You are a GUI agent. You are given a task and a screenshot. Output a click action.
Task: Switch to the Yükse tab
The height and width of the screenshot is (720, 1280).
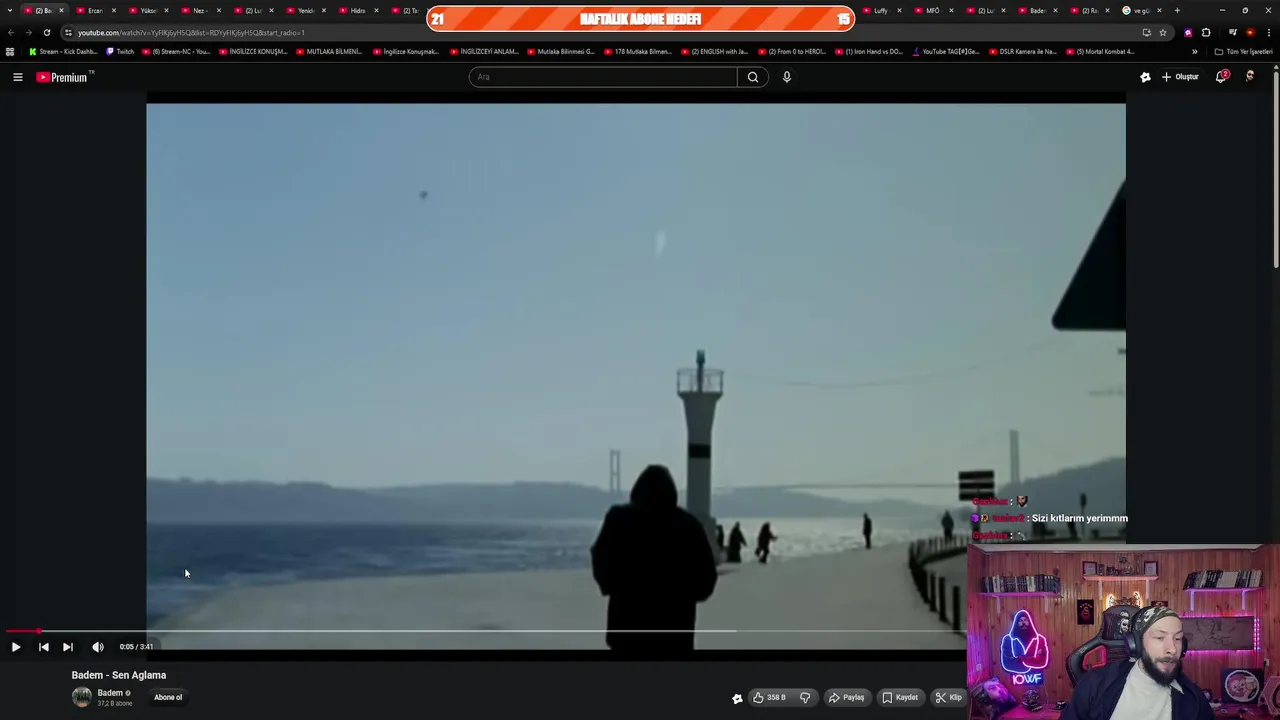tap(148, 10)
